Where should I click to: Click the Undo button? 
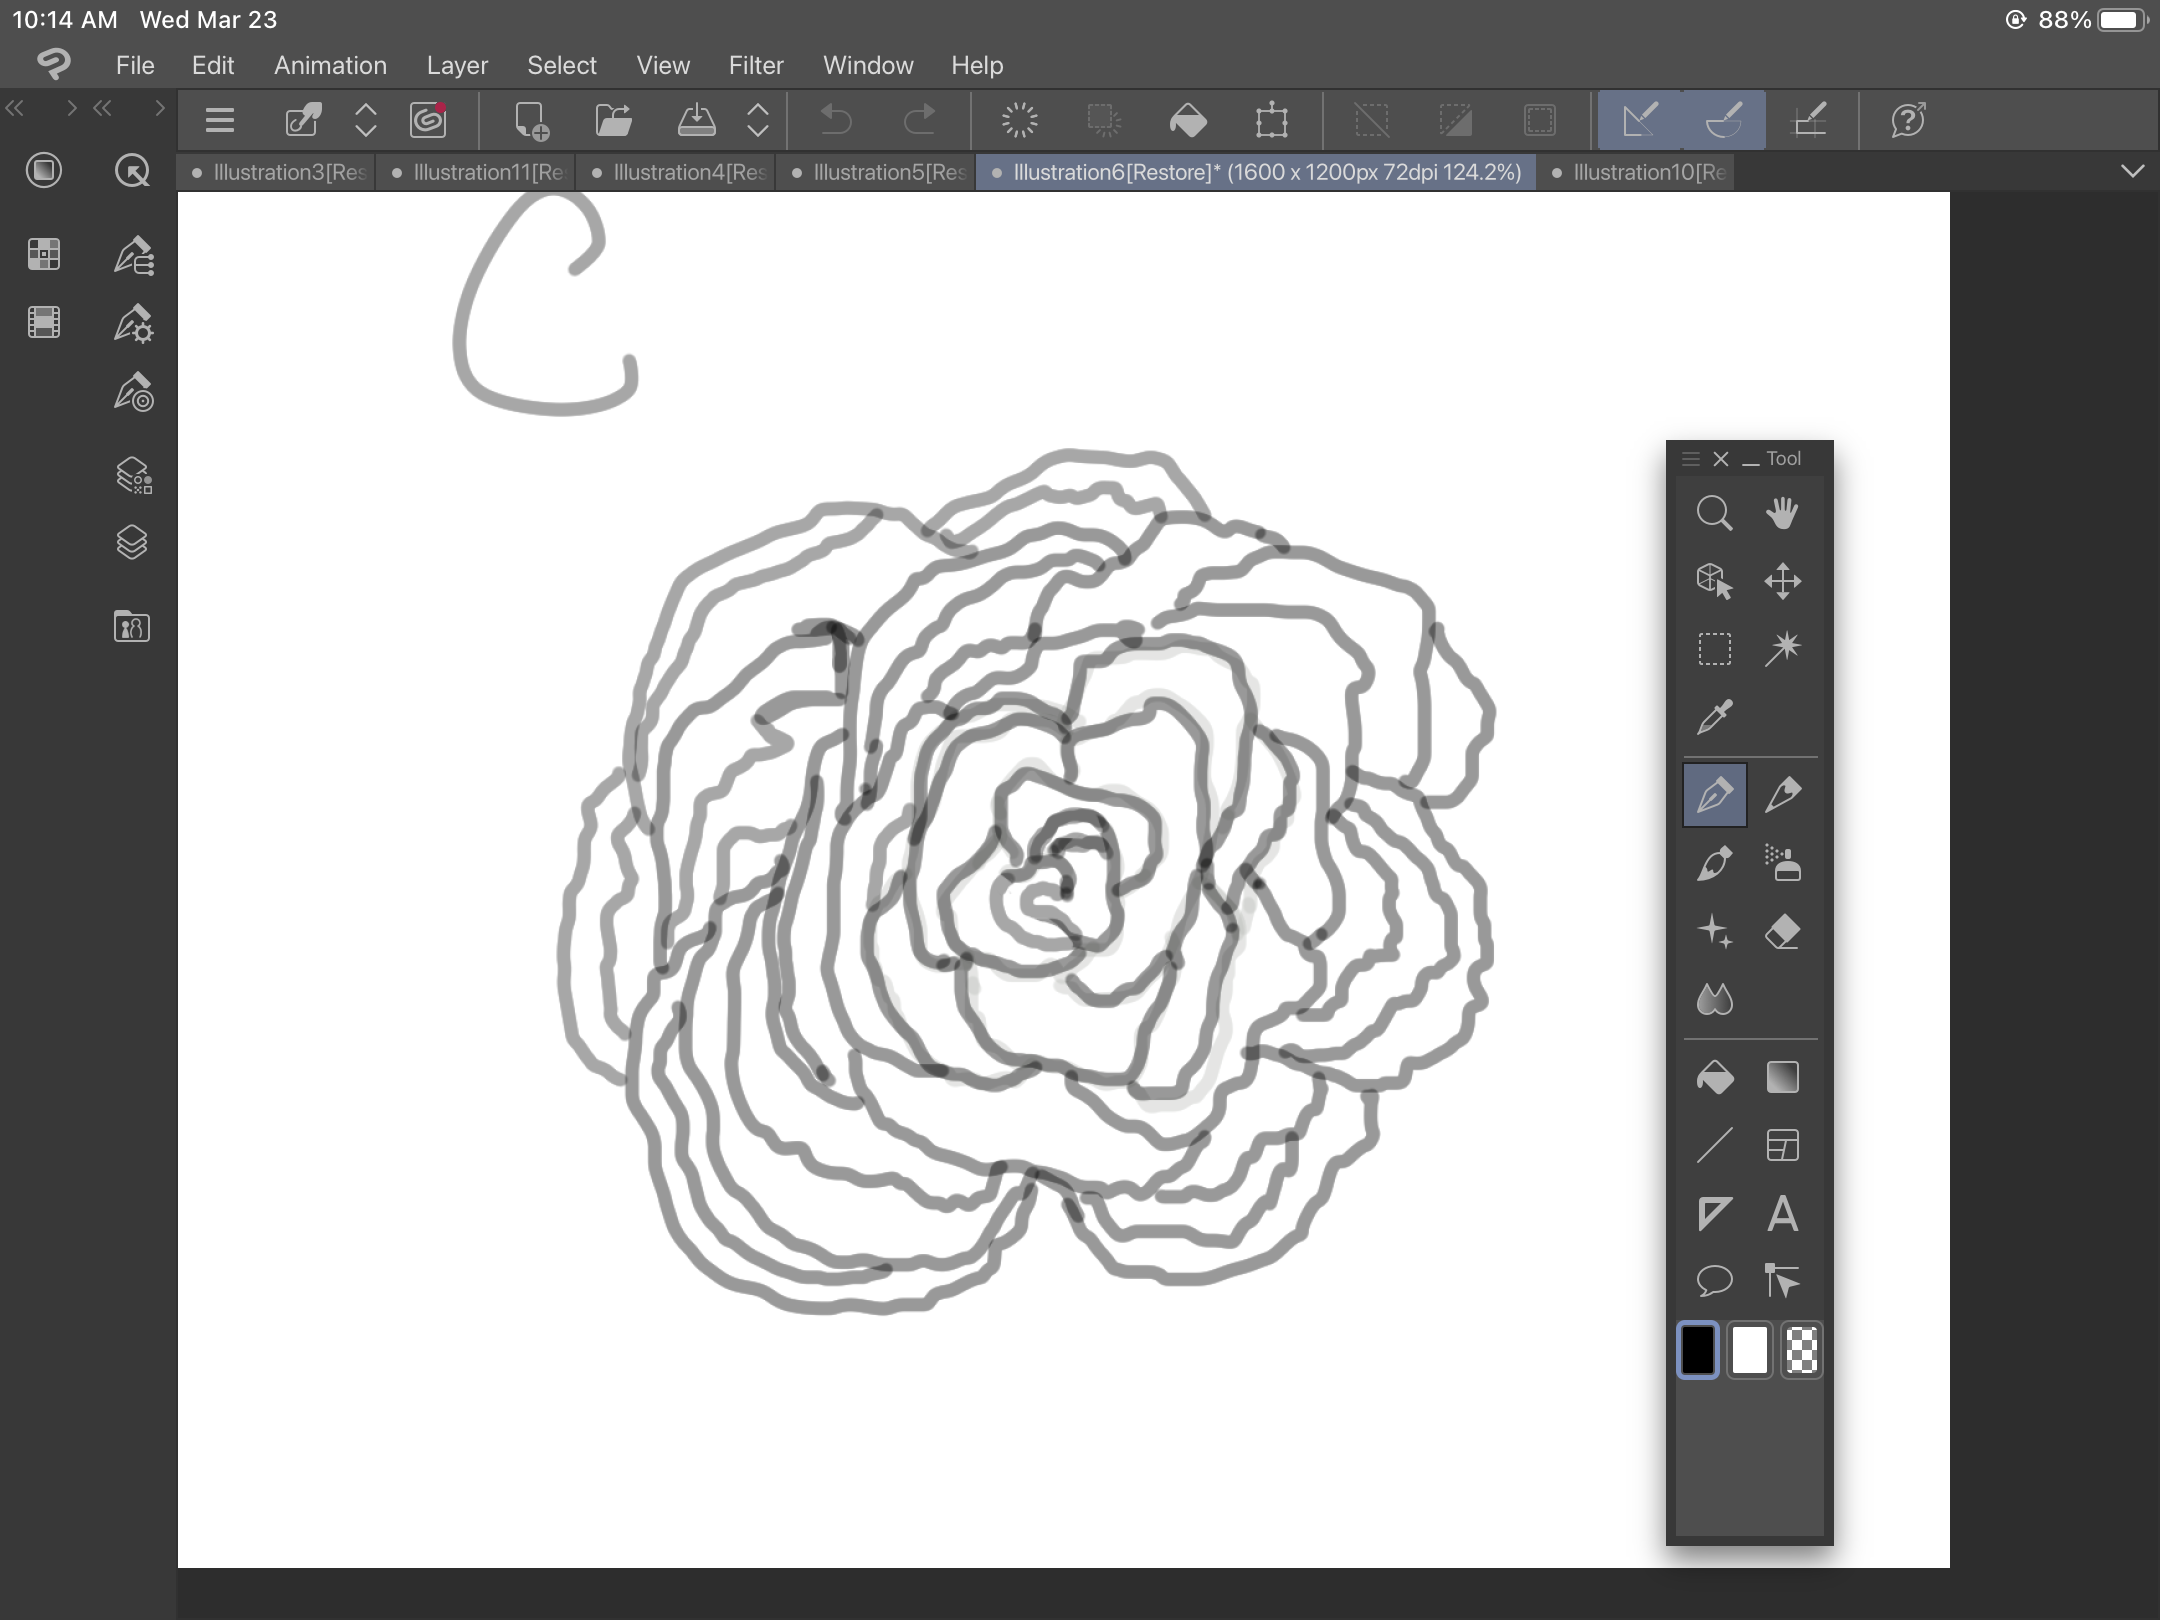click(x=836, y=121)
